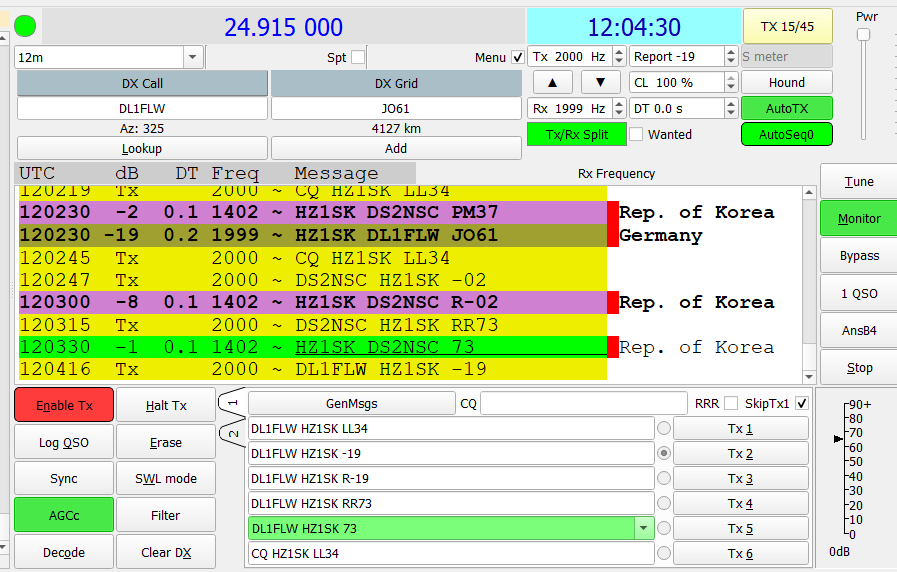This screenshot has width=897, height=572.
Task: Toggle the Tx/Rx Split button
Action: pyautogui.click(x=577, y=134)
